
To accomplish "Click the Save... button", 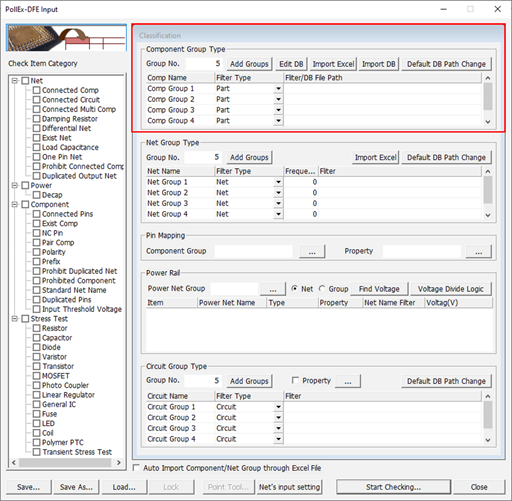I will [x=29, y=487].
